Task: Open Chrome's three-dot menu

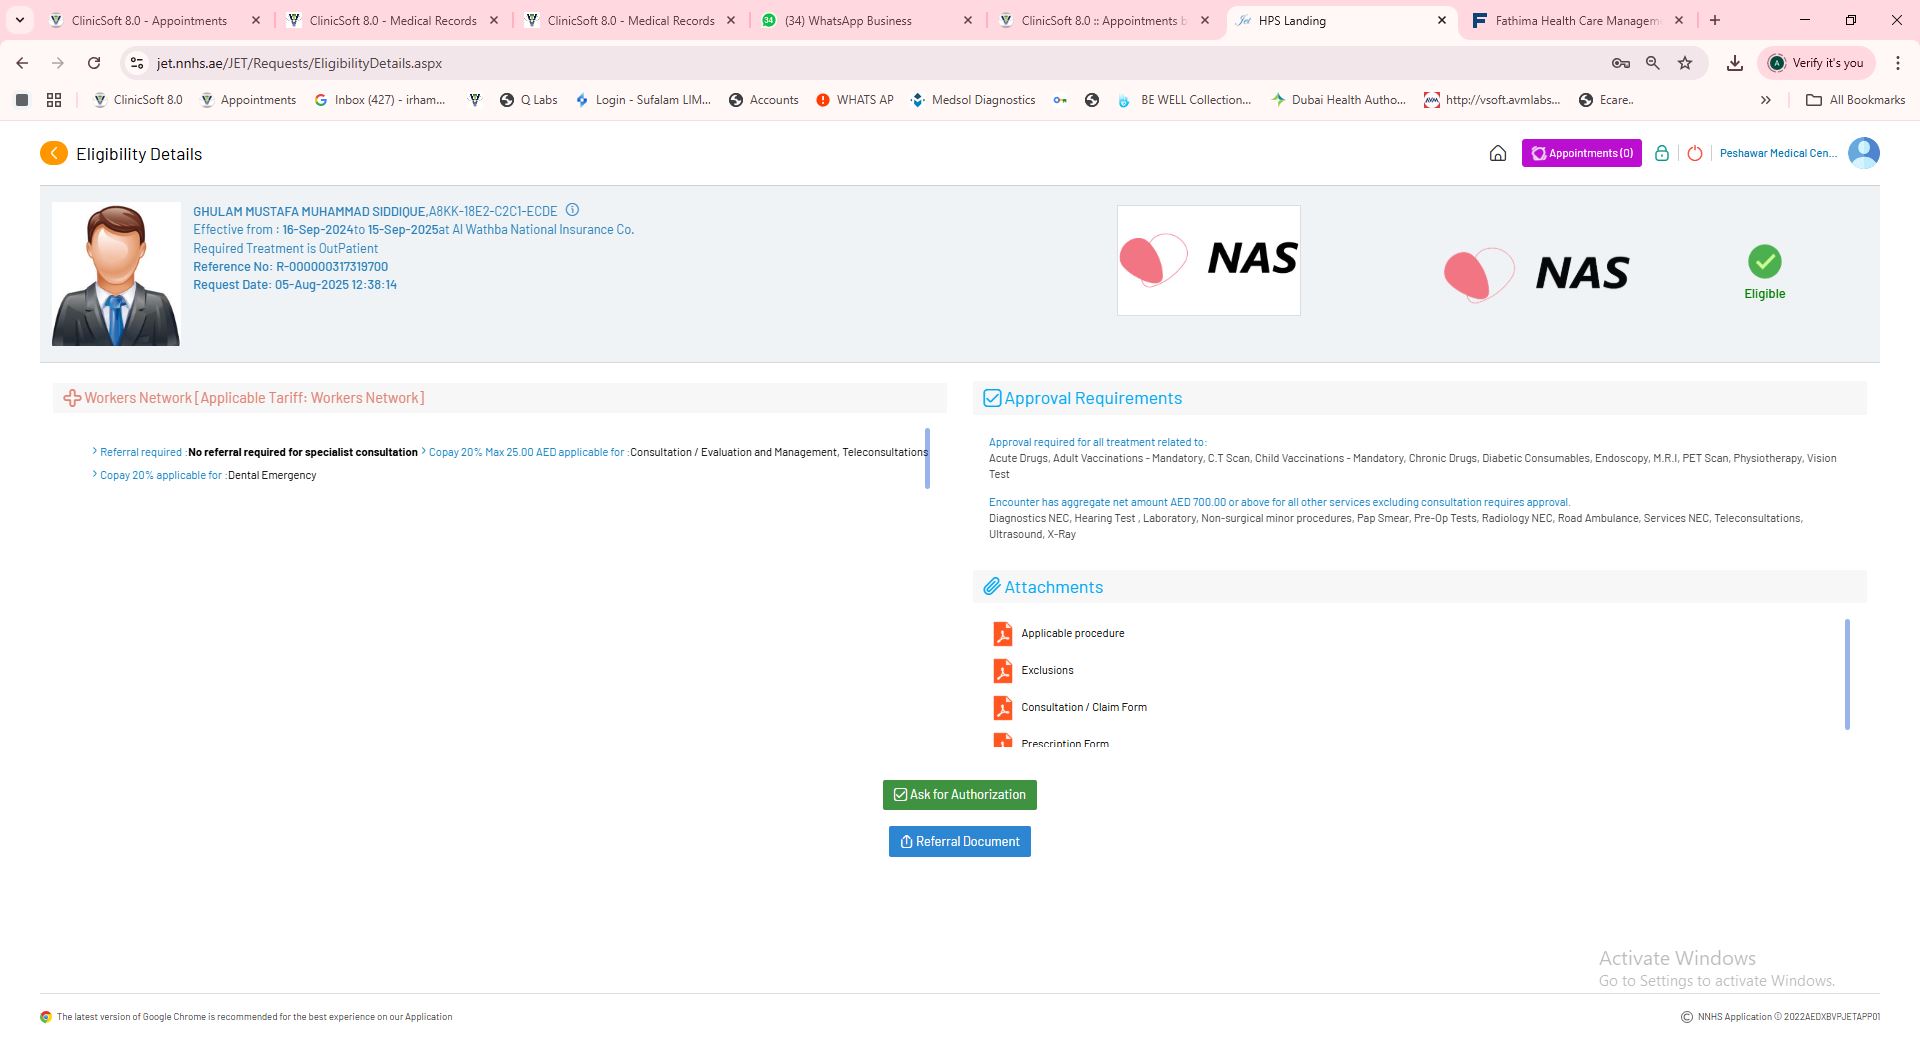Action: (x=1898, y=63)
